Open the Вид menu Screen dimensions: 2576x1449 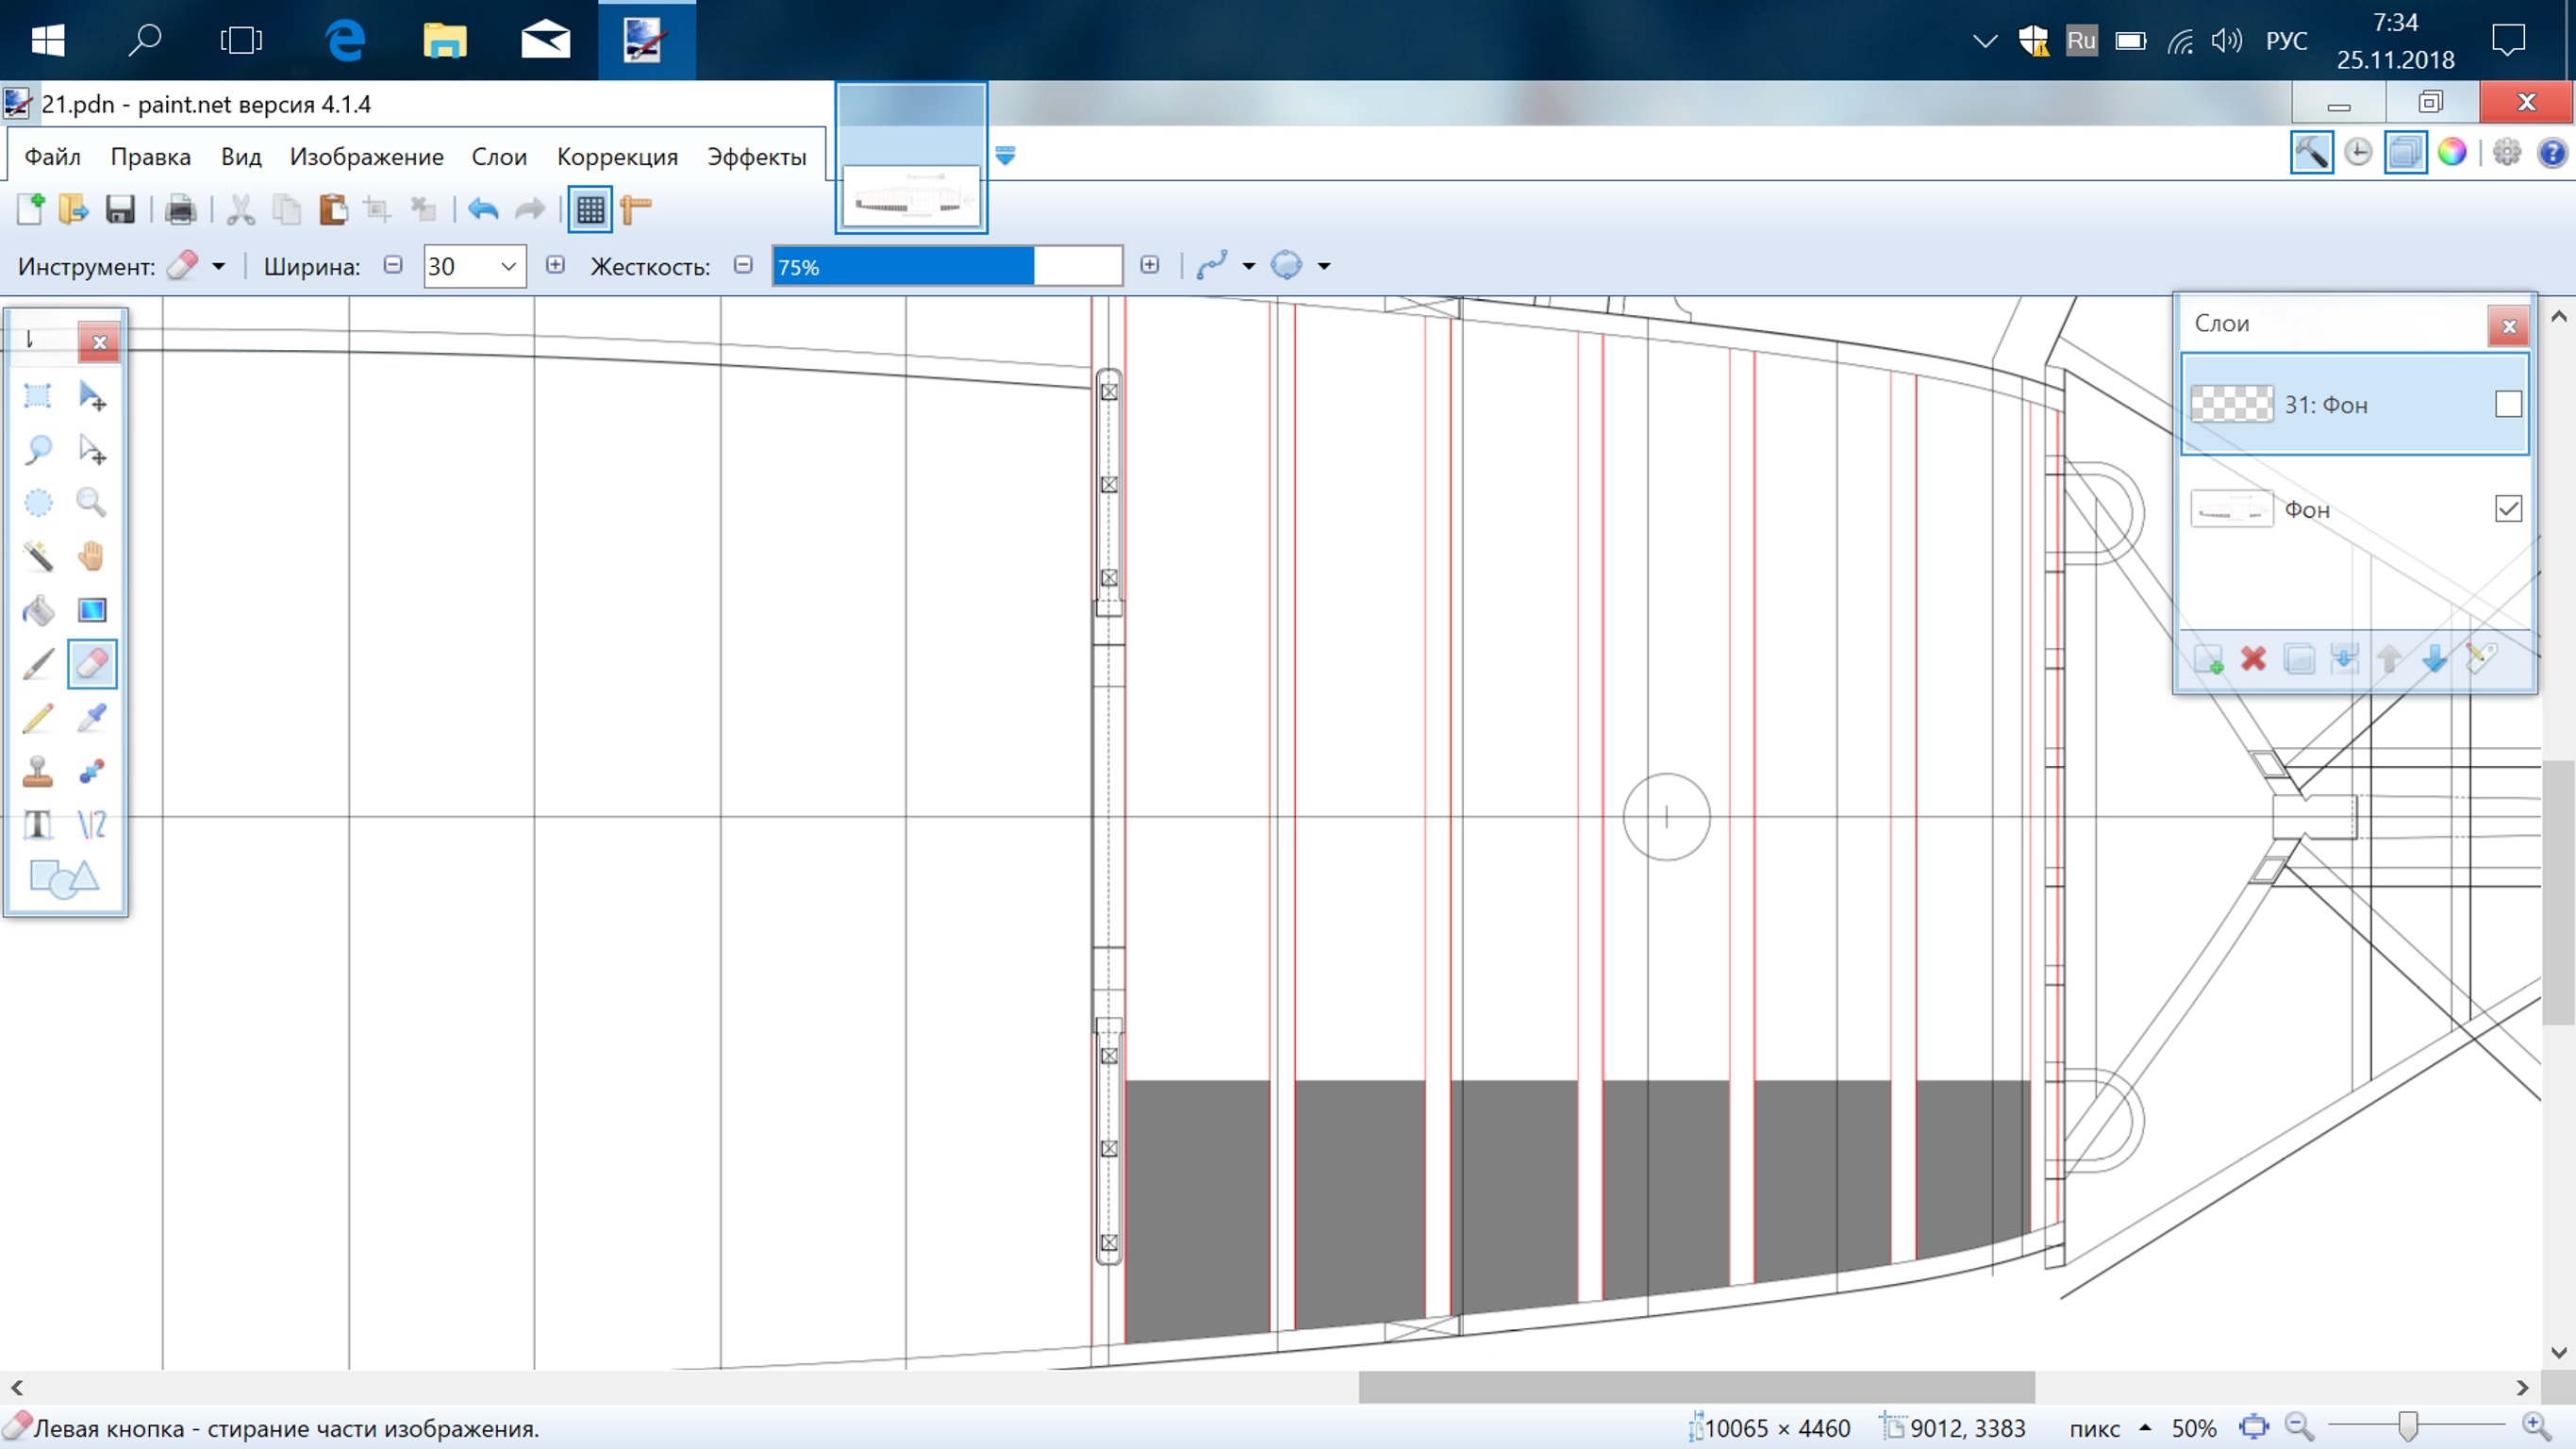pyautogui.click(x=241, y=157)
